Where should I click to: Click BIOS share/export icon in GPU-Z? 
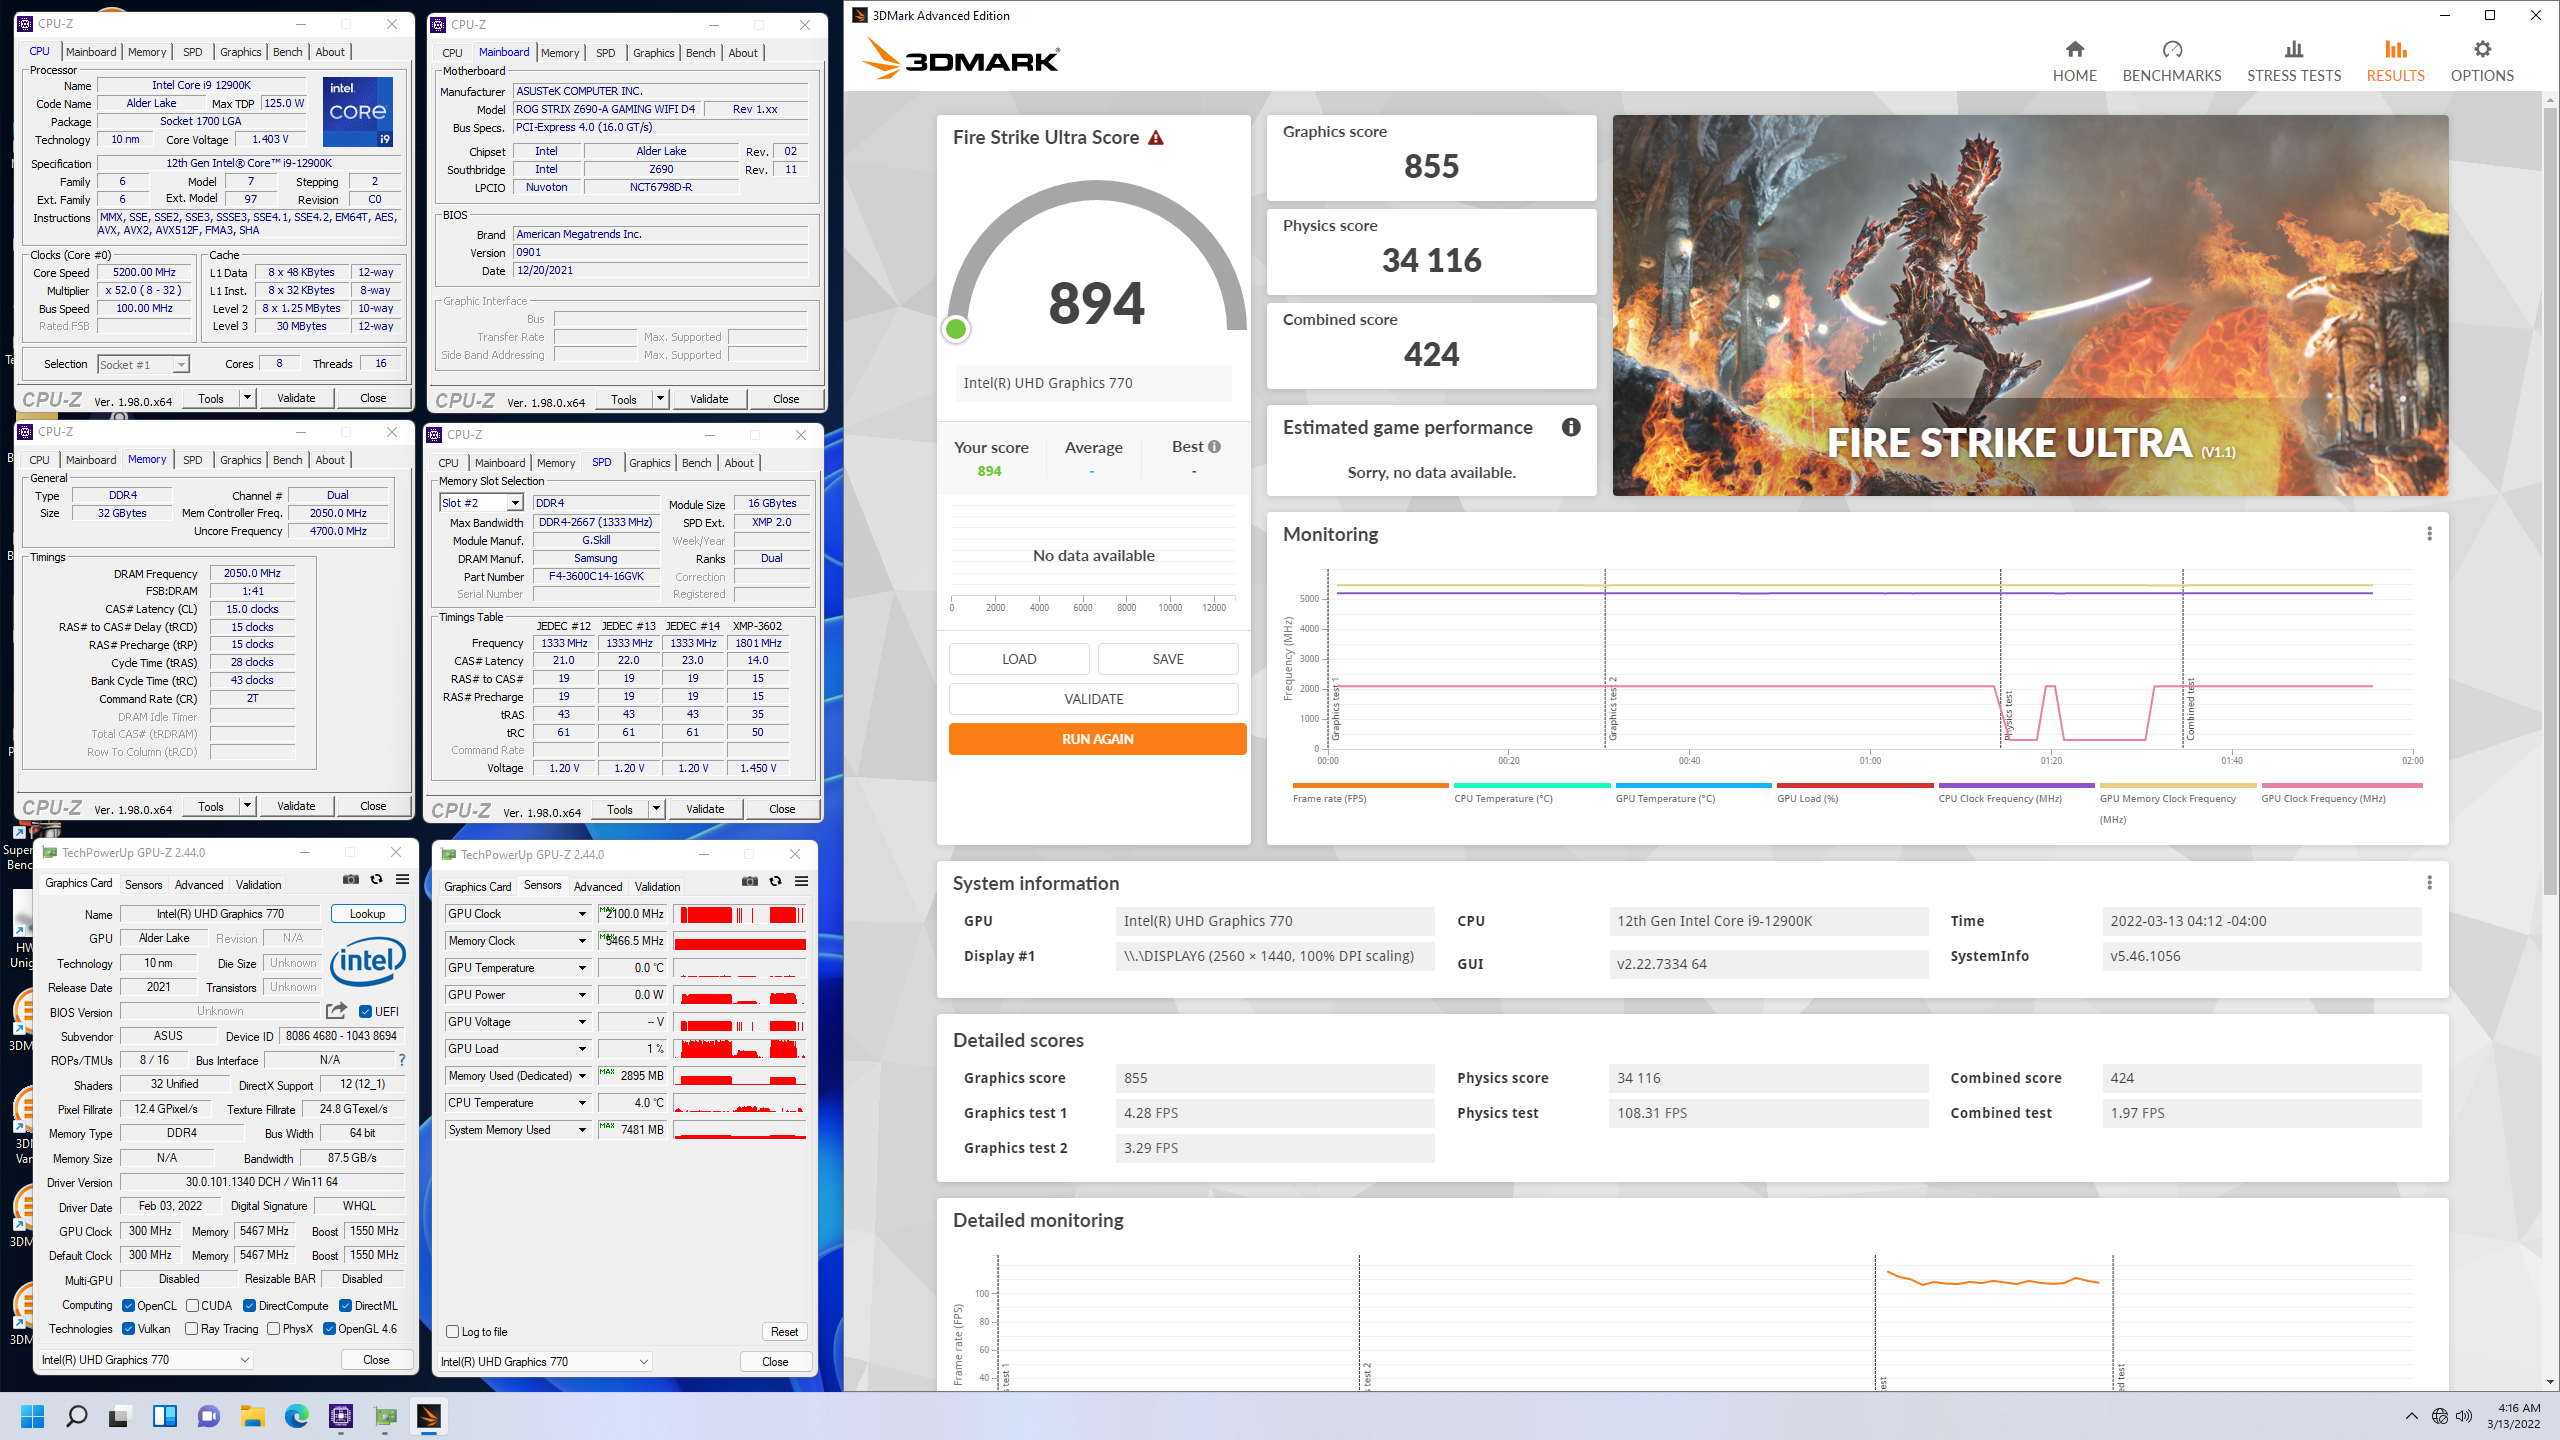pos(337,1011)
